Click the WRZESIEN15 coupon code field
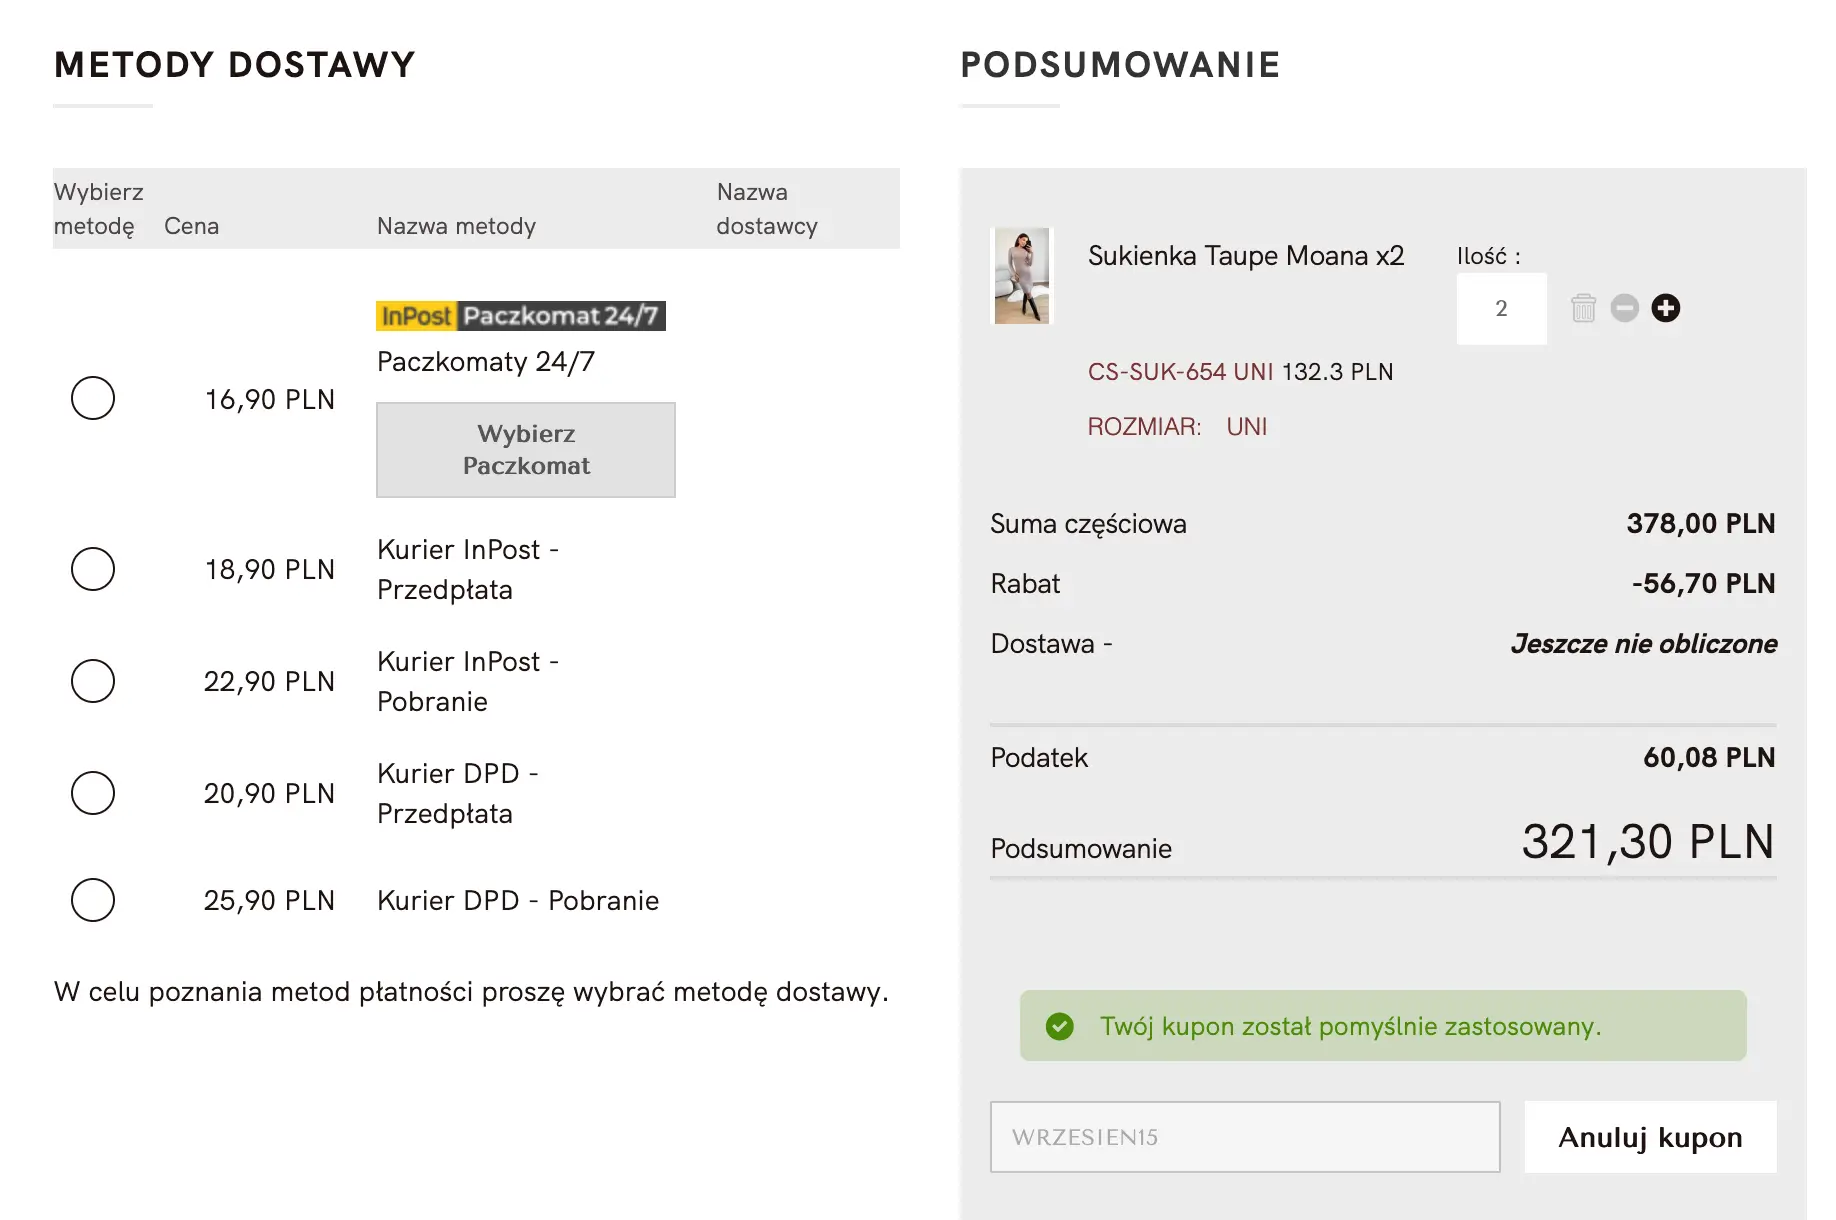The image size is (1836, 1220). click(x=1244, y=1137)
